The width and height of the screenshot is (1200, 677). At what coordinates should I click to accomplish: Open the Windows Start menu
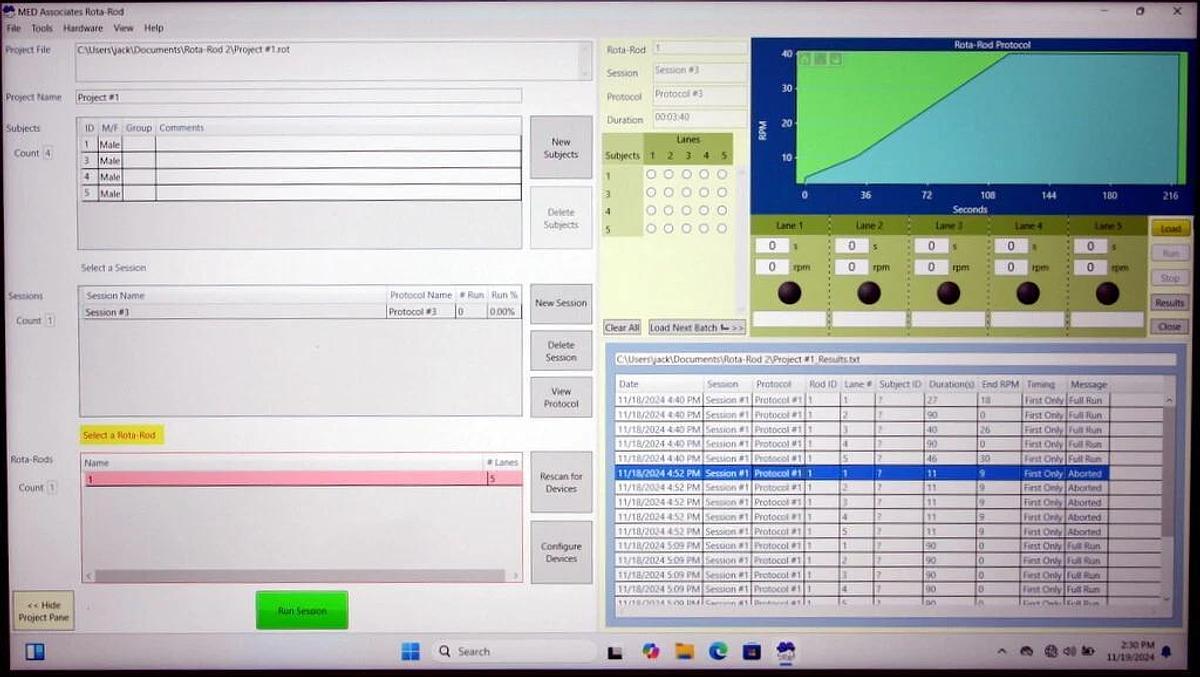(410, 651)
